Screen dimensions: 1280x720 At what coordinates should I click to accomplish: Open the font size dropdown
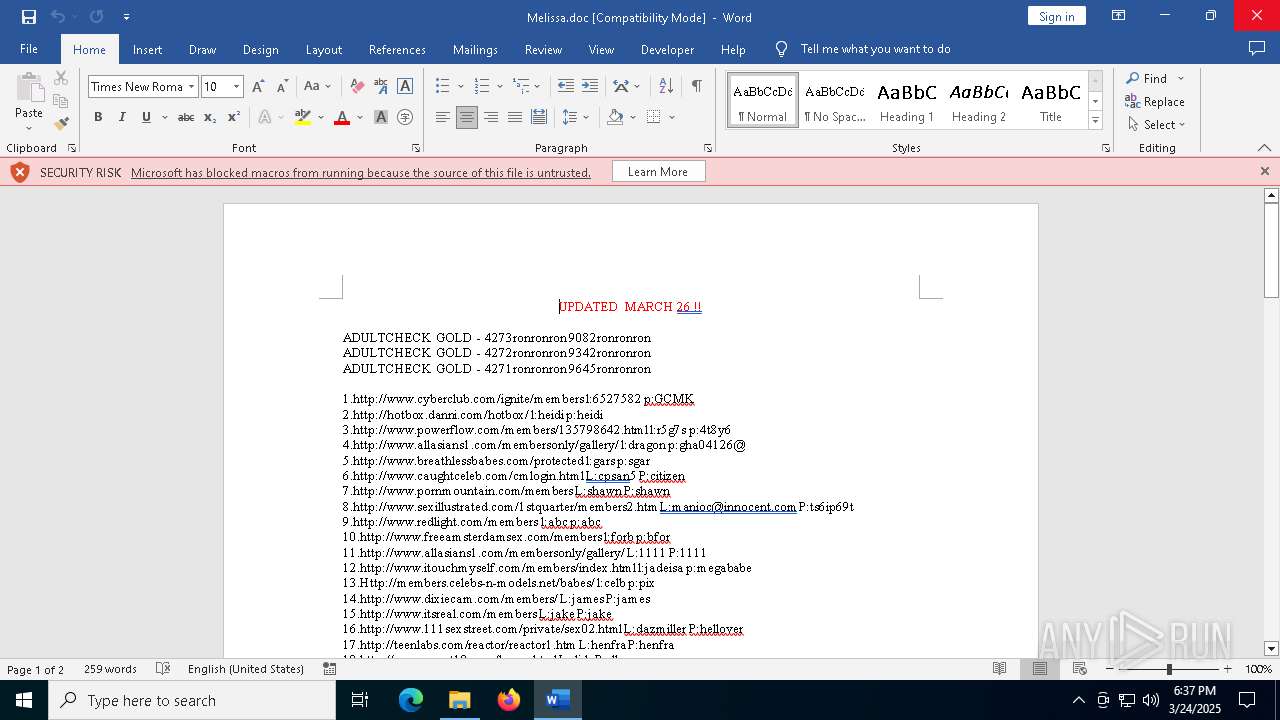237,87
